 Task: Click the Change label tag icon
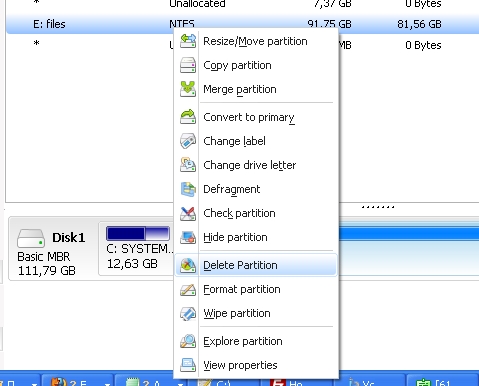point(188,141)
